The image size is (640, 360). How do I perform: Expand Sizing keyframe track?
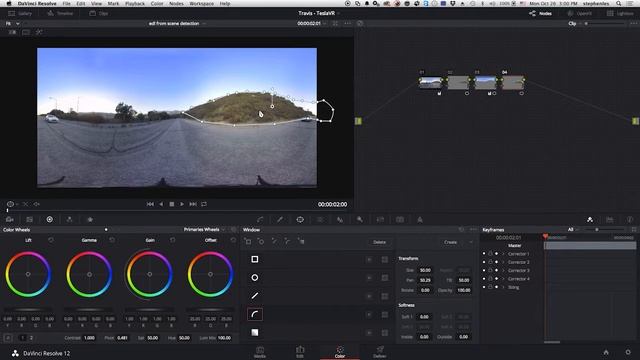coord(503,287)
